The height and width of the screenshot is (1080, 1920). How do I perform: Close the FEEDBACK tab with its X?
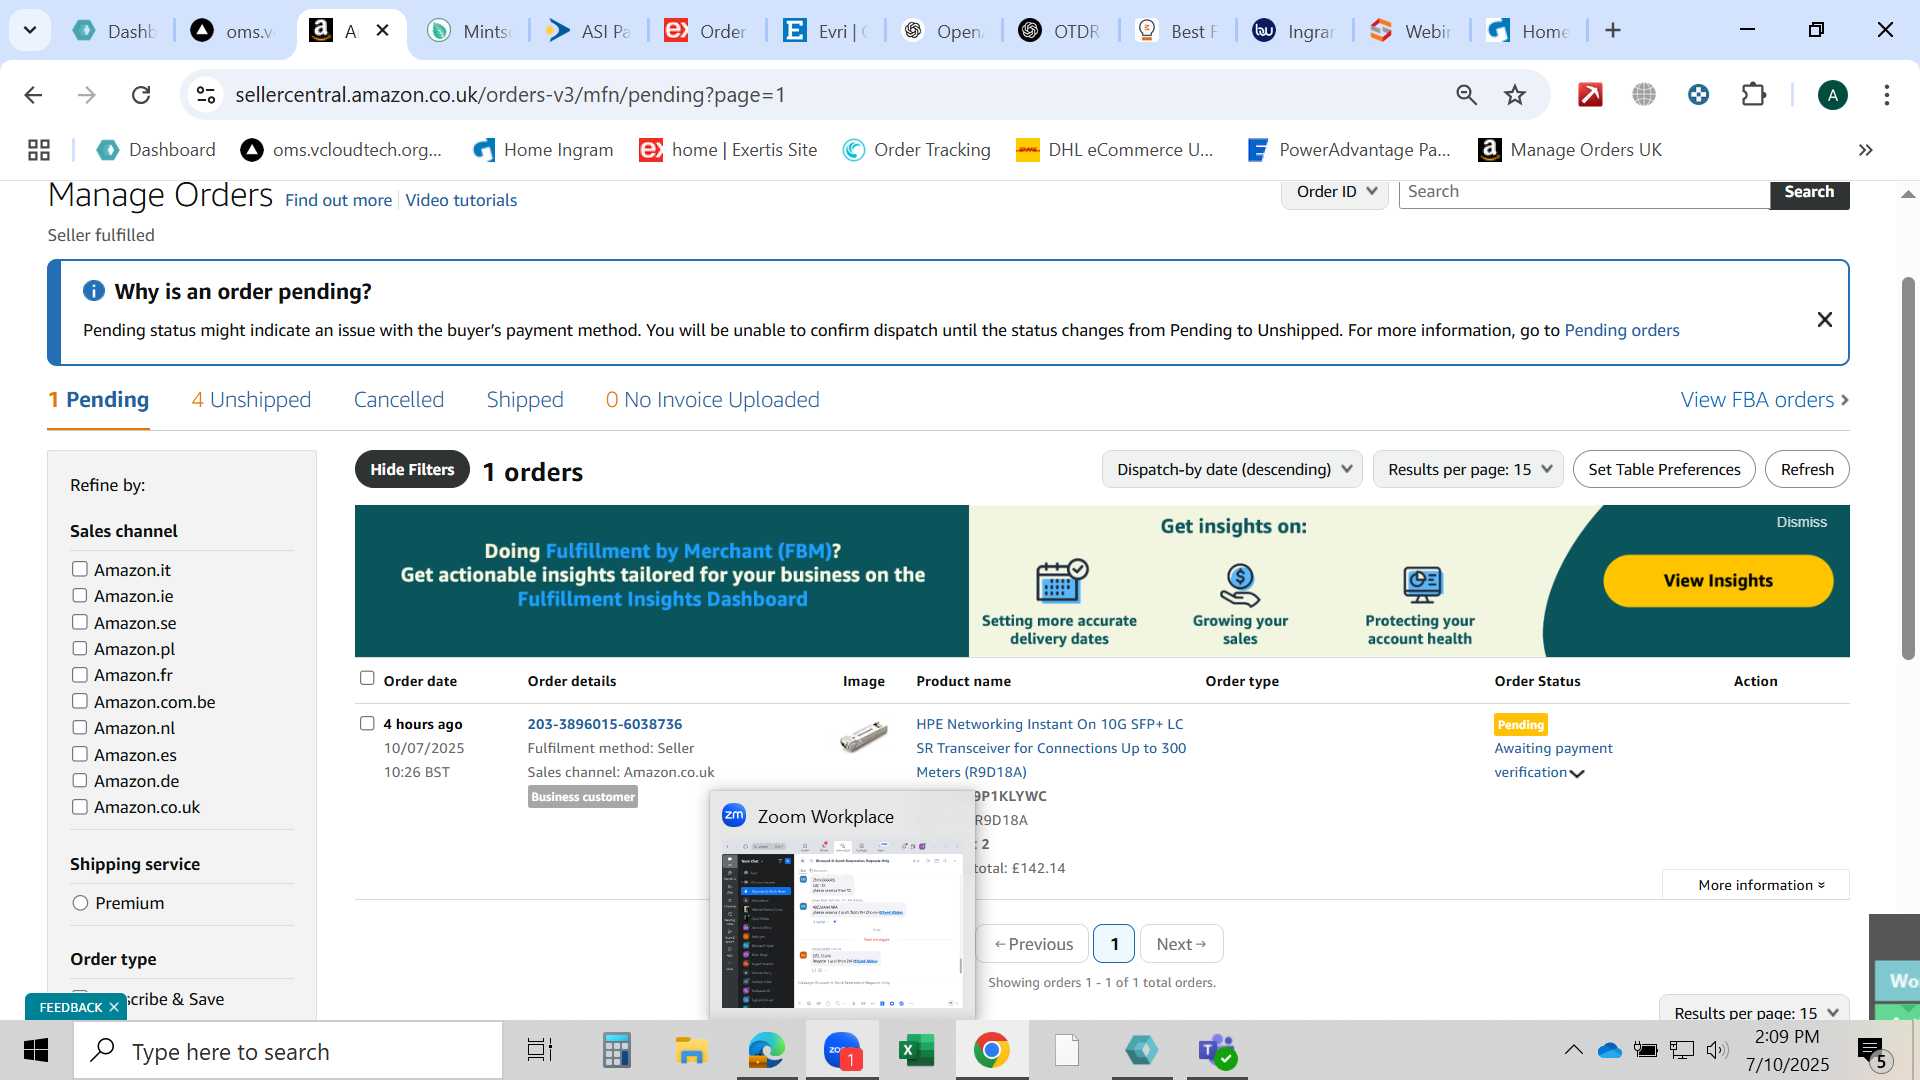pyautogui.click(x=114, y=1007)
